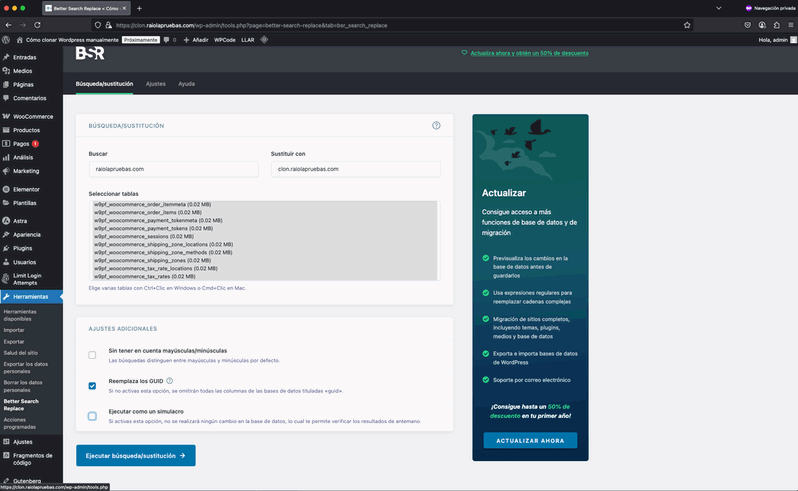The width and height of the screenshot is (798, 491).
Task: Select the Búsqueda/sustitución tab
Action: (x=104, y=84)
